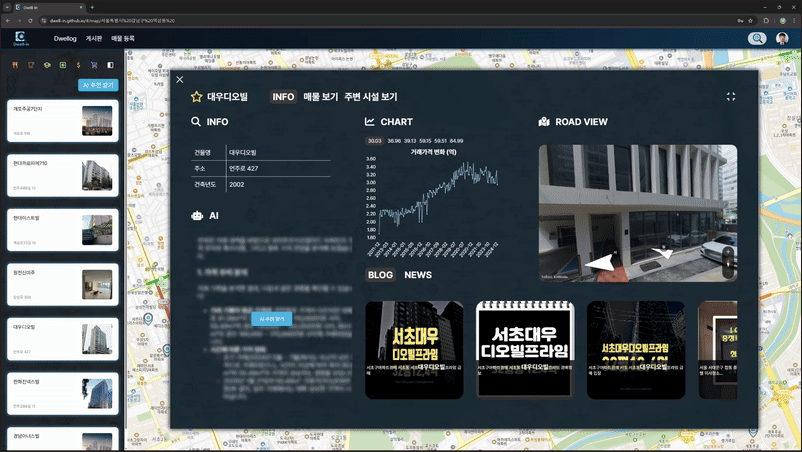
Task: Click the browser back button
Action: pos(8,20)
